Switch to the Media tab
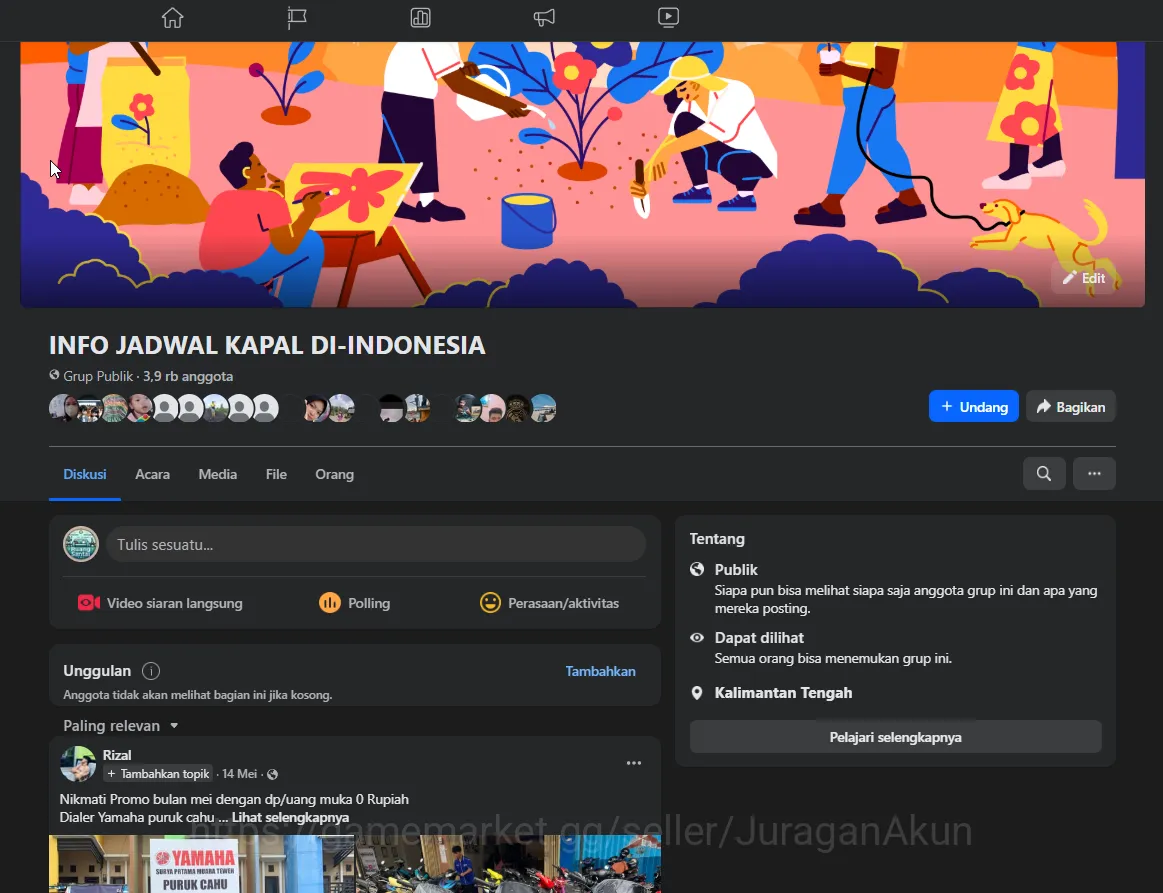This screenshot has height=893, width=1163. pyautogui.click(x=217, y=474)
